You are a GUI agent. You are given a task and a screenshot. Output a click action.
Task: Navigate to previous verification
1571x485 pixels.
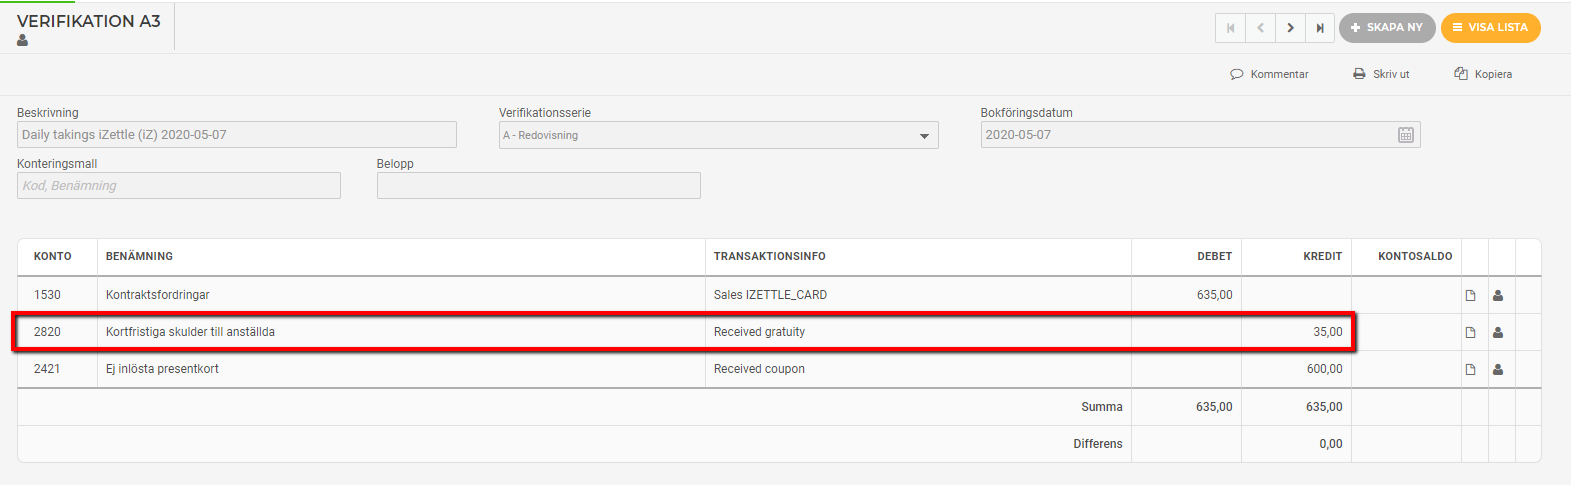1260,28
